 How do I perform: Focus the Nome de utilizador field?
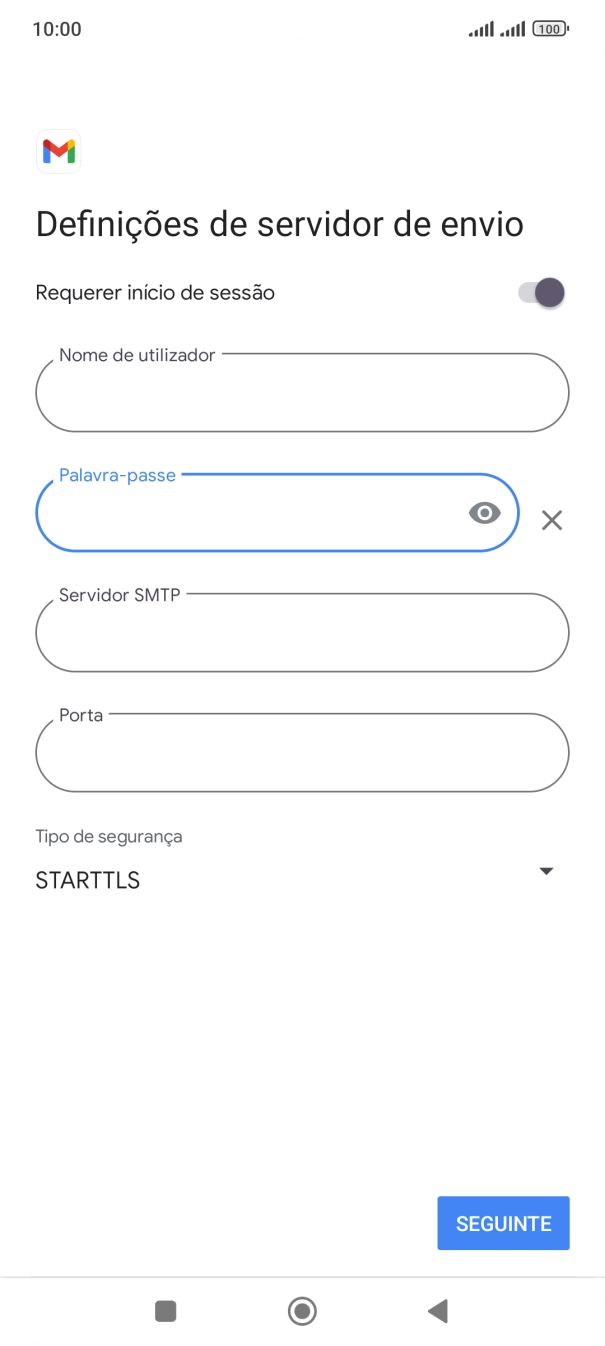[x=300, y=393]
